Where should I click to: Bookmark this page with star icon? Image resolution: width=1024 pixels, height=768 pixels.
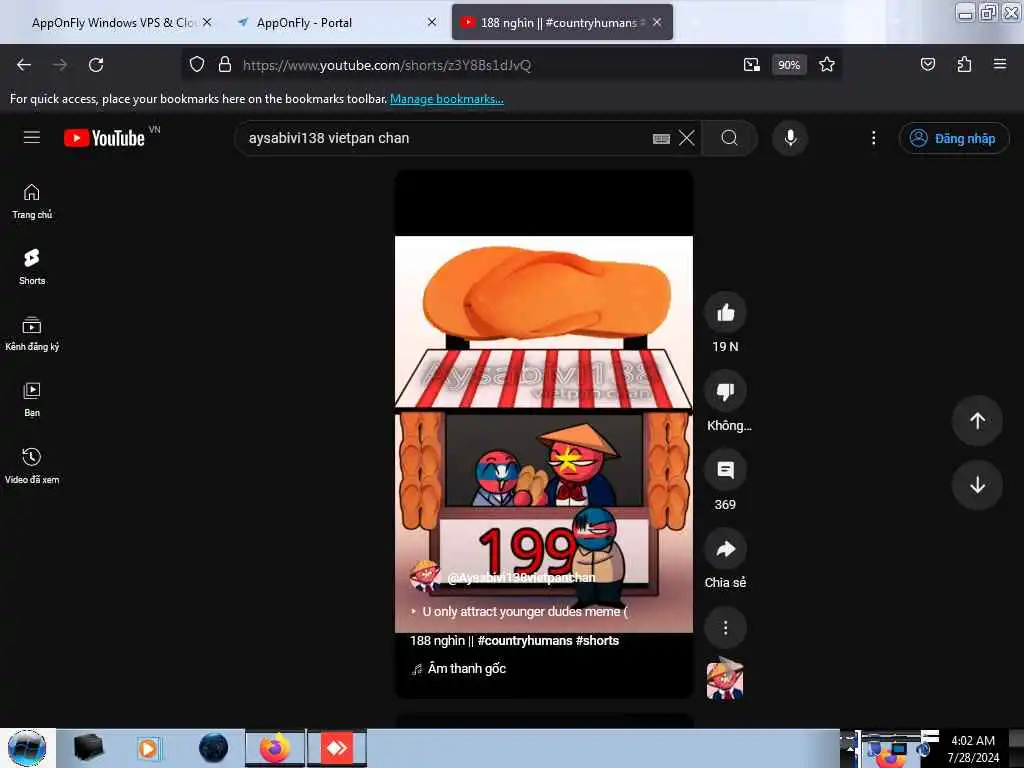point(827,65)
